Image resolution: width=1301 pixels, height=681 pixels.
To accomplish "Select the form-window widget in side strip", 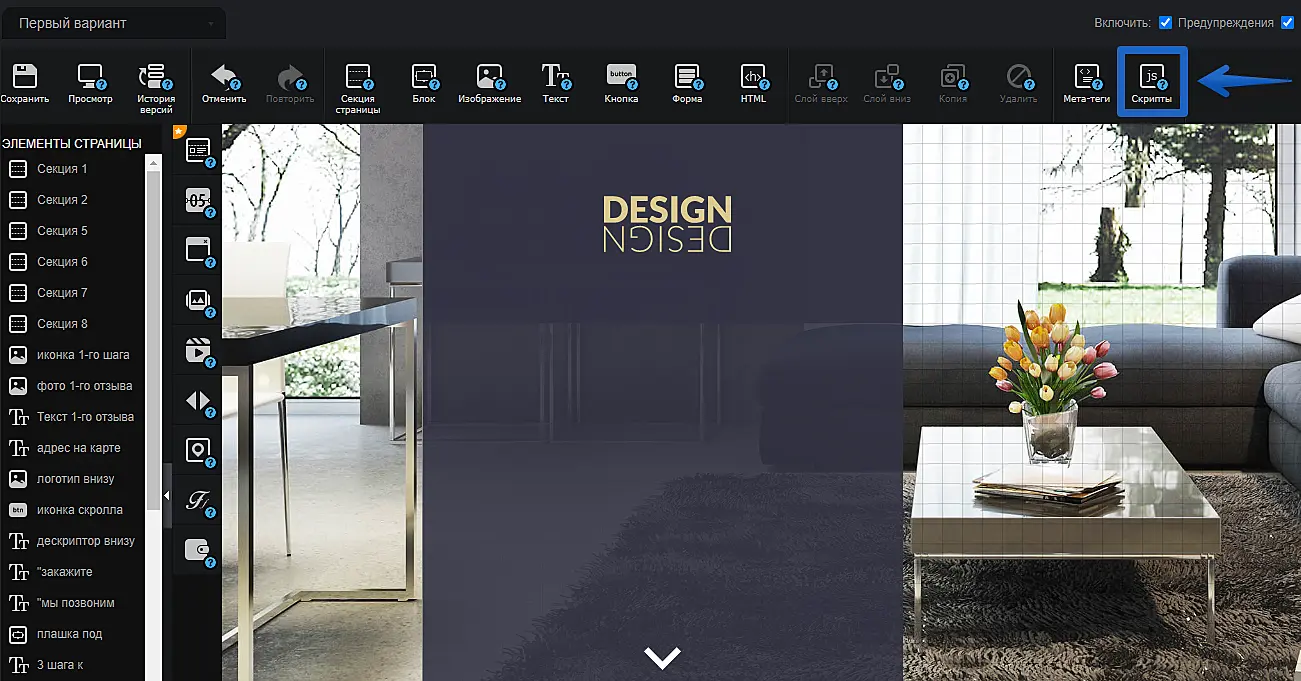I will pyautogui.click(x=198, y=151).
